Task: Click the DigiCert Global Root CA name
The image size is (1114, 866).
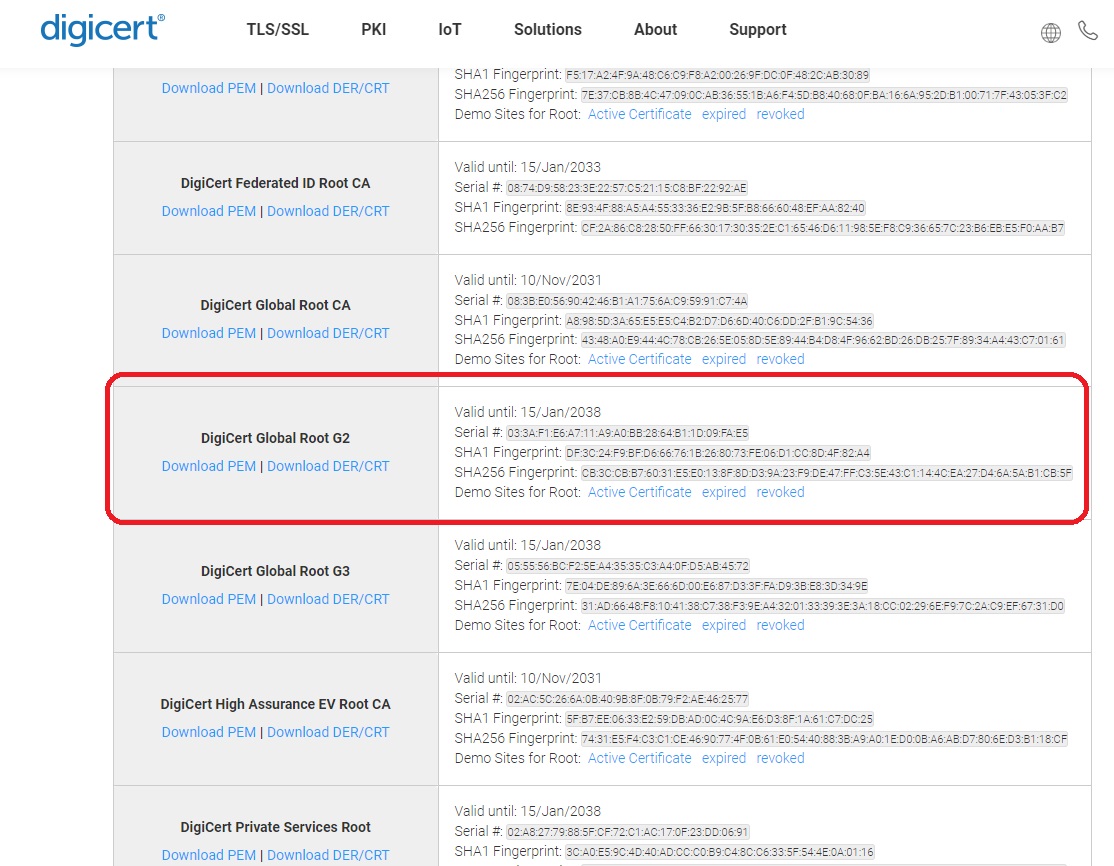Action: [276, 305]
